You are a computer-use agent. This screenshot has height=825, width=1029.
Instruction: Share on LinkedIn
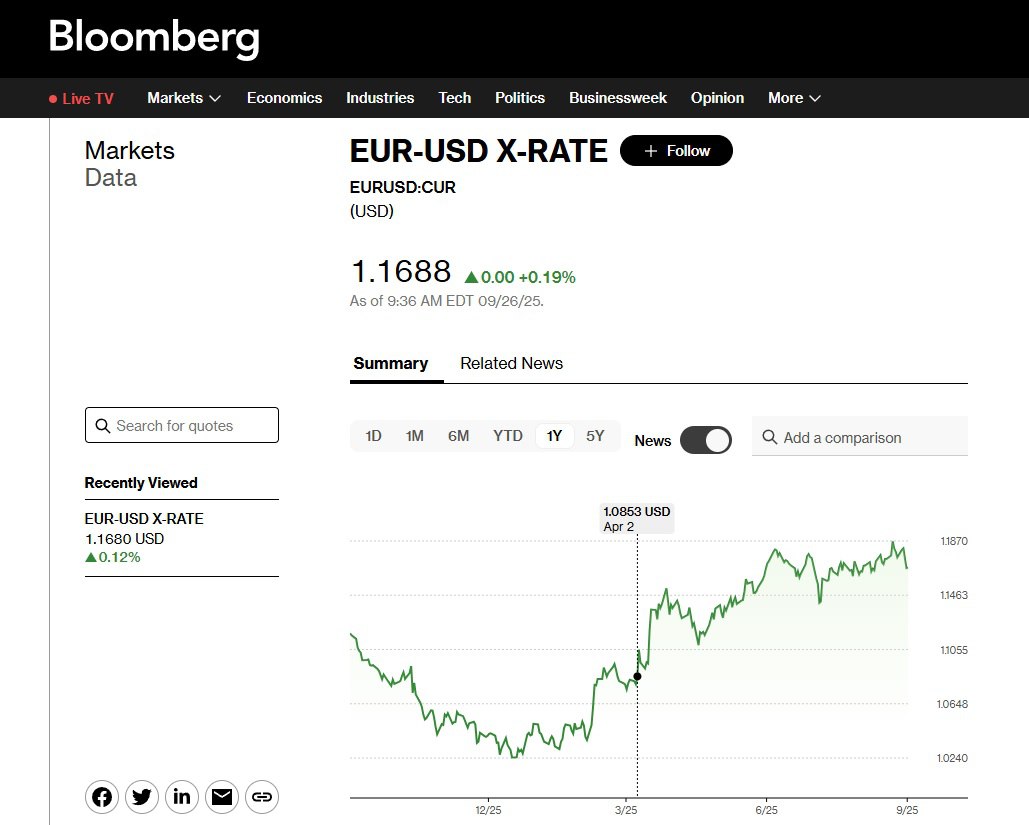coord(182,797)
